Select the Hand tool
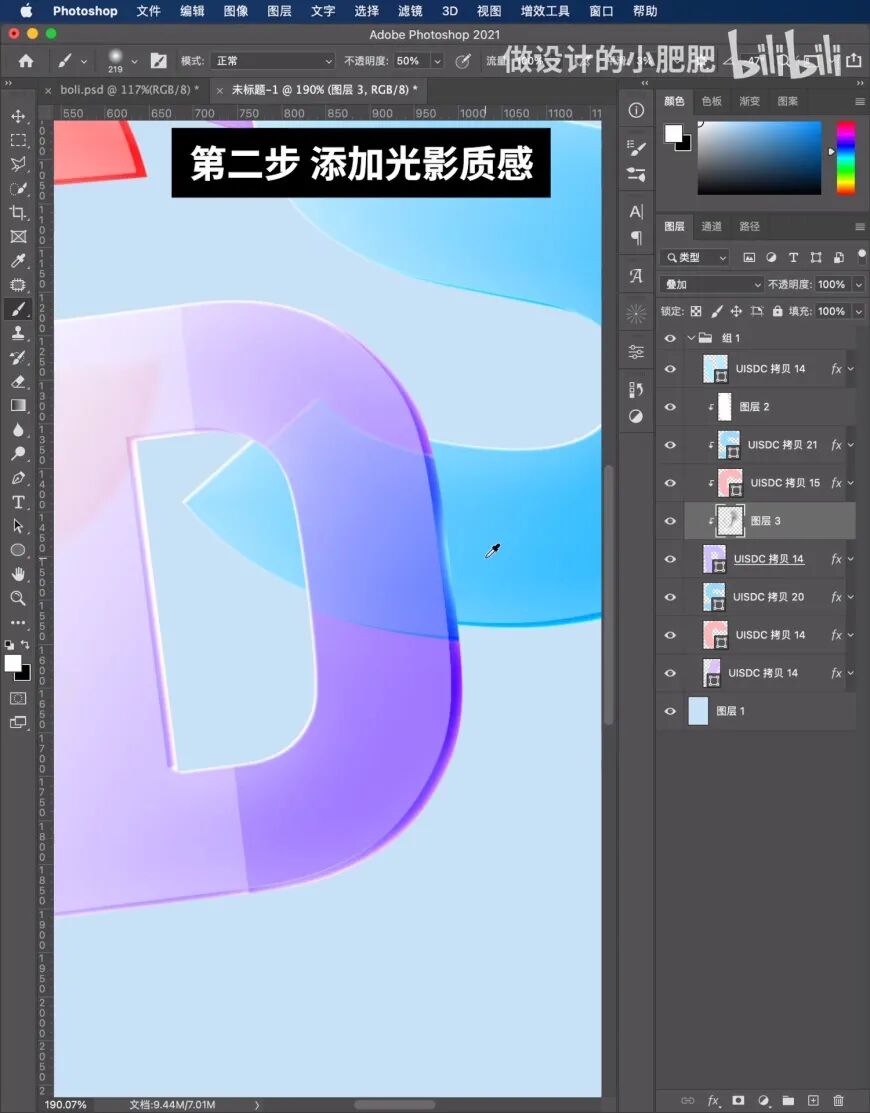This screenshot has height=1113, width=870. [18, 574]
